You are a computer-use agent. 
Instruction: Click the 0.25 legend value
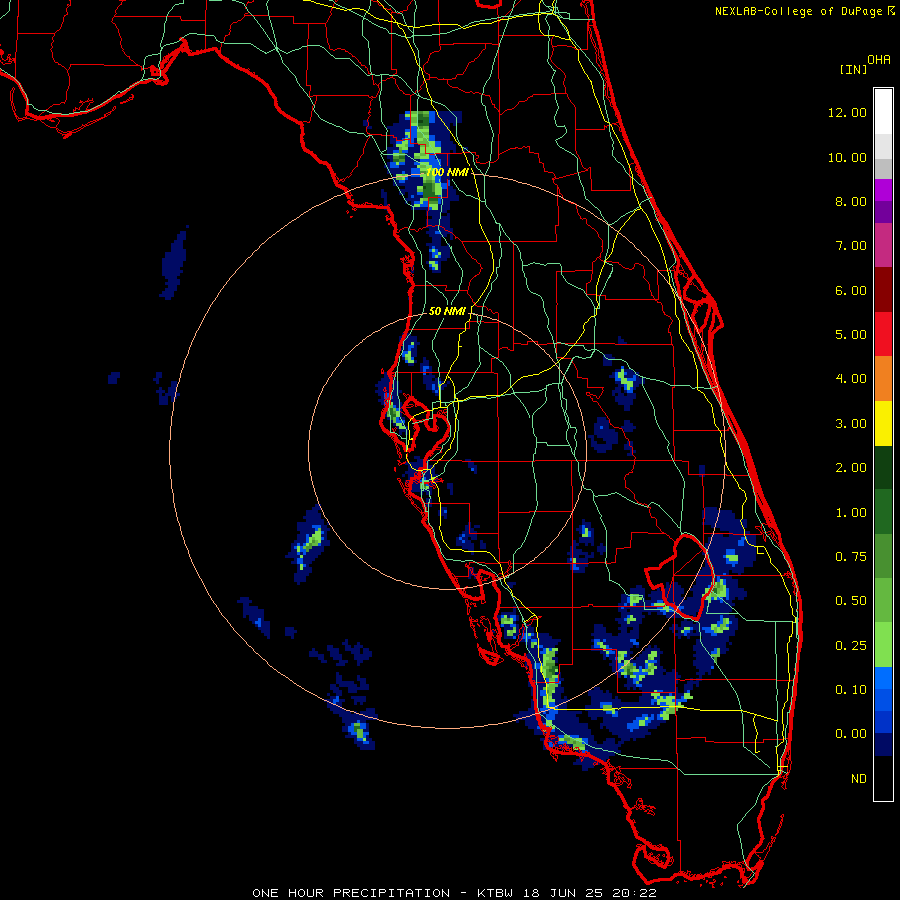click(850, 646)
